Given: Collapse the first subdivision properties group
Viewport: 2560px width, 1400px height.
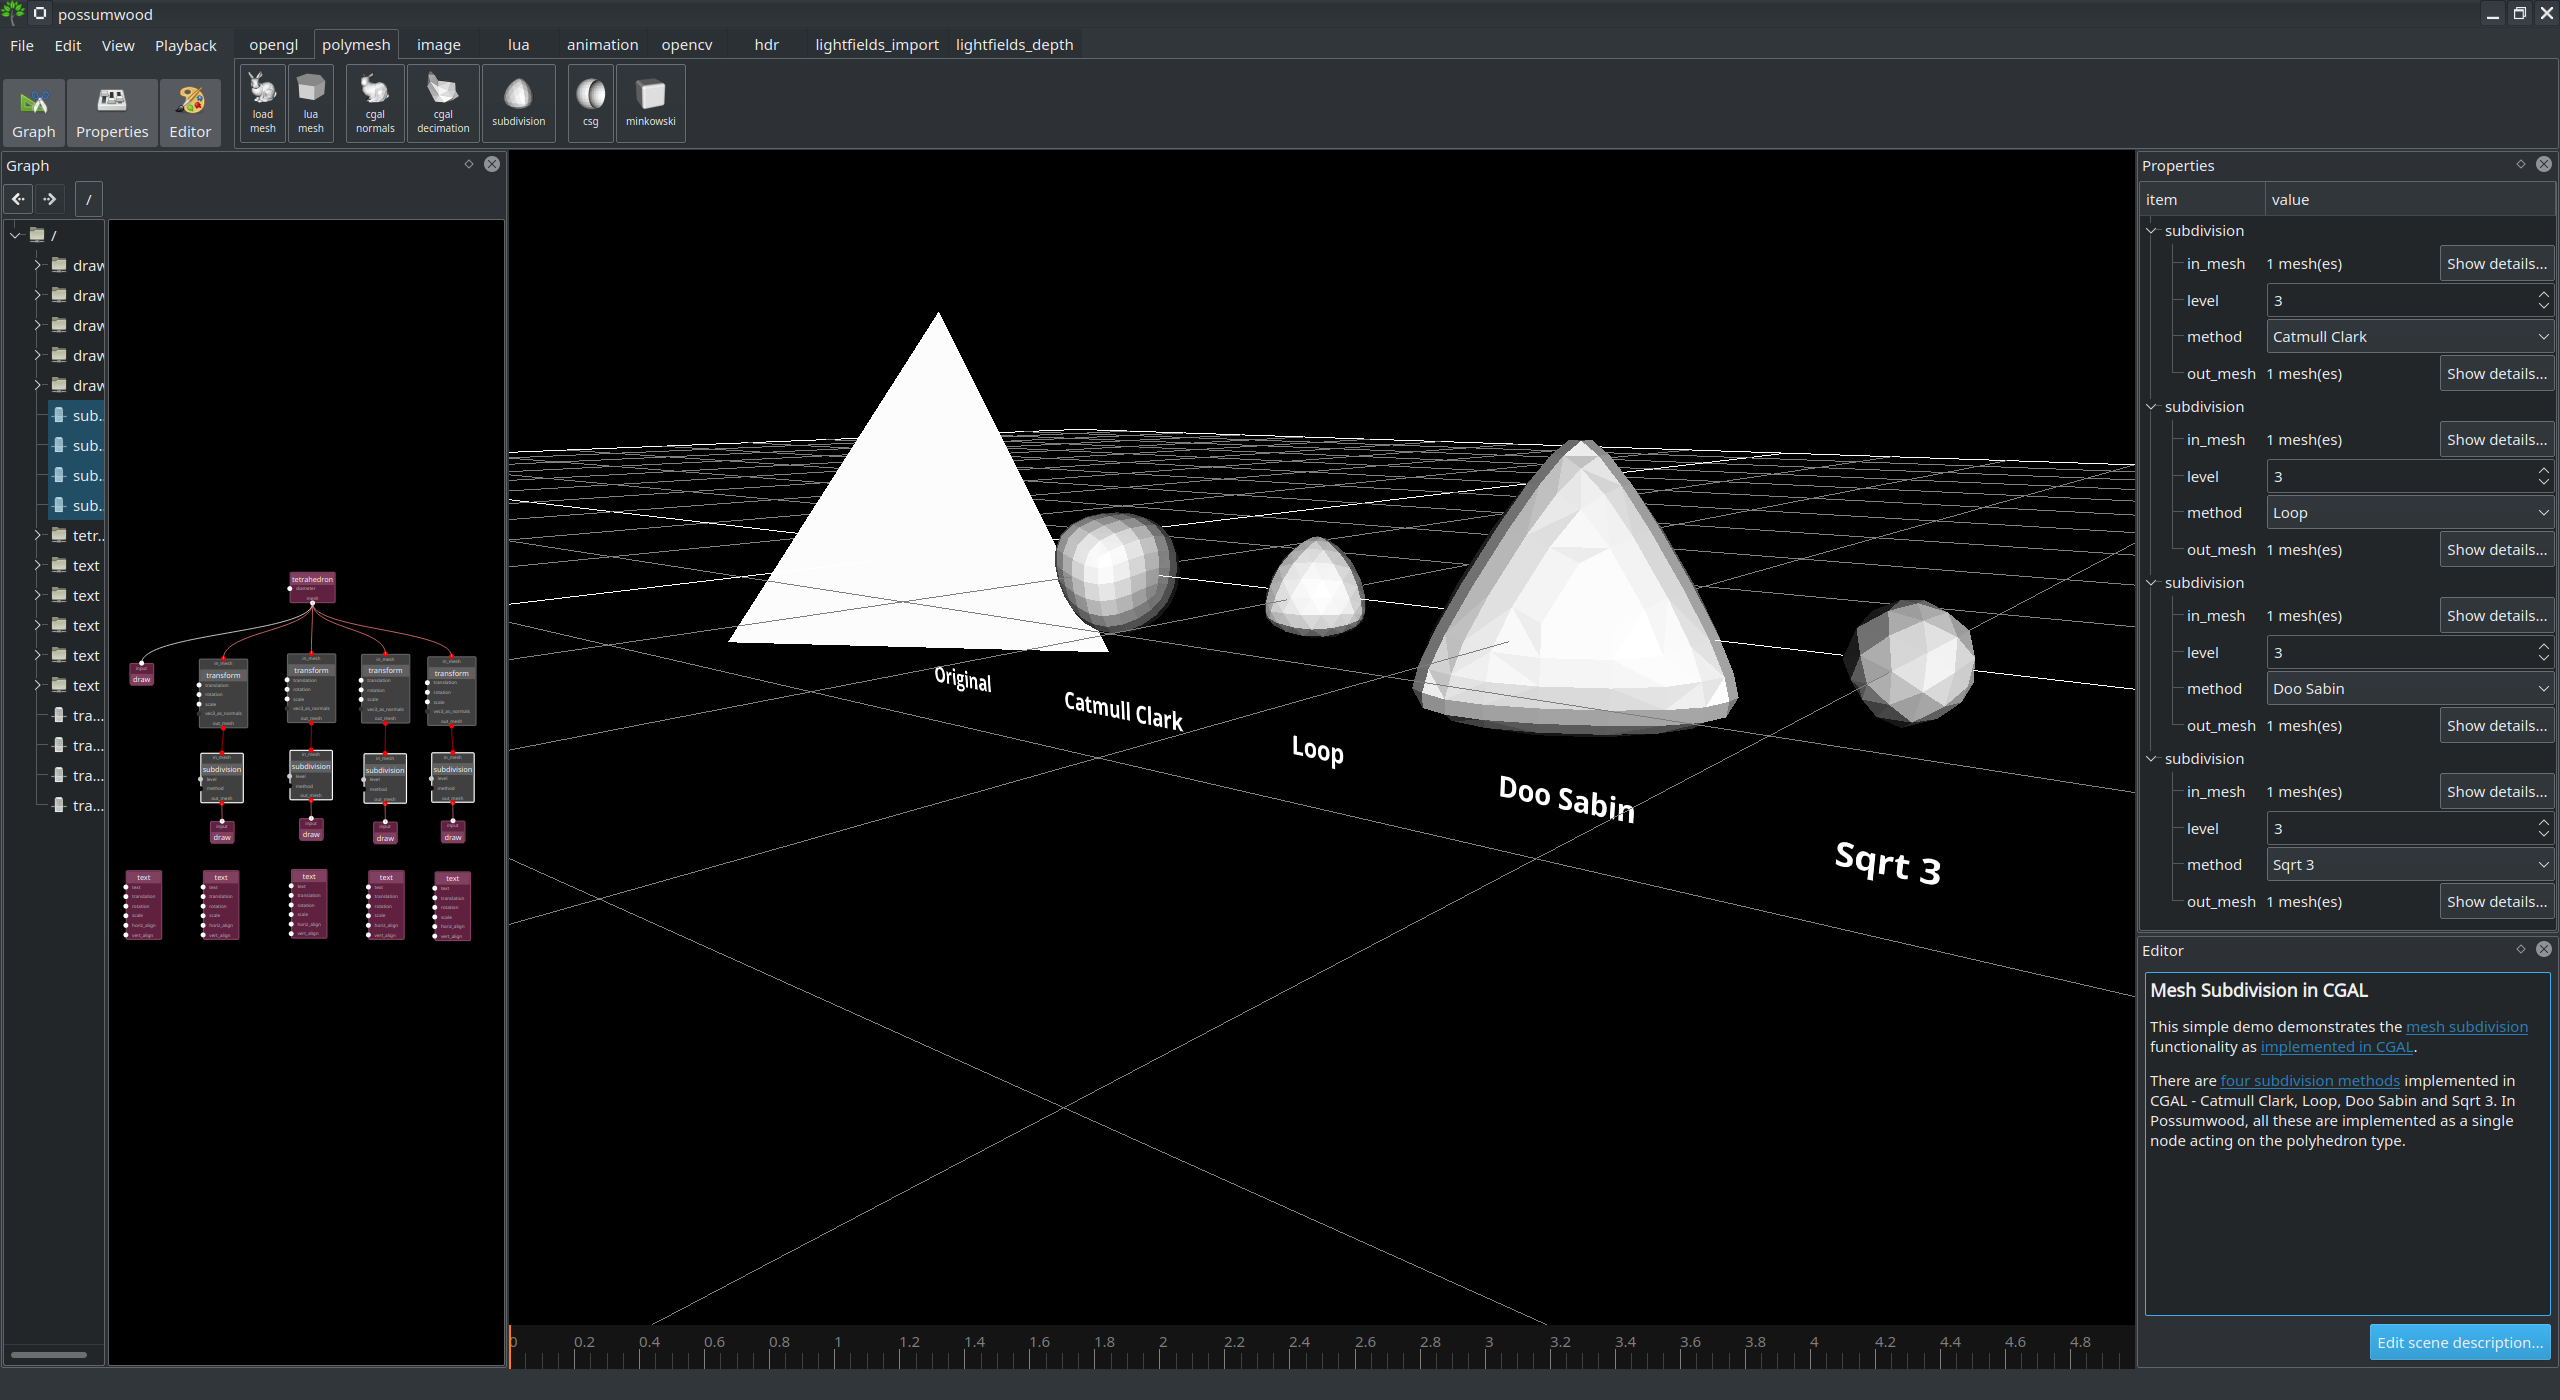Looking at the screenshot, I should point(2151,231).
